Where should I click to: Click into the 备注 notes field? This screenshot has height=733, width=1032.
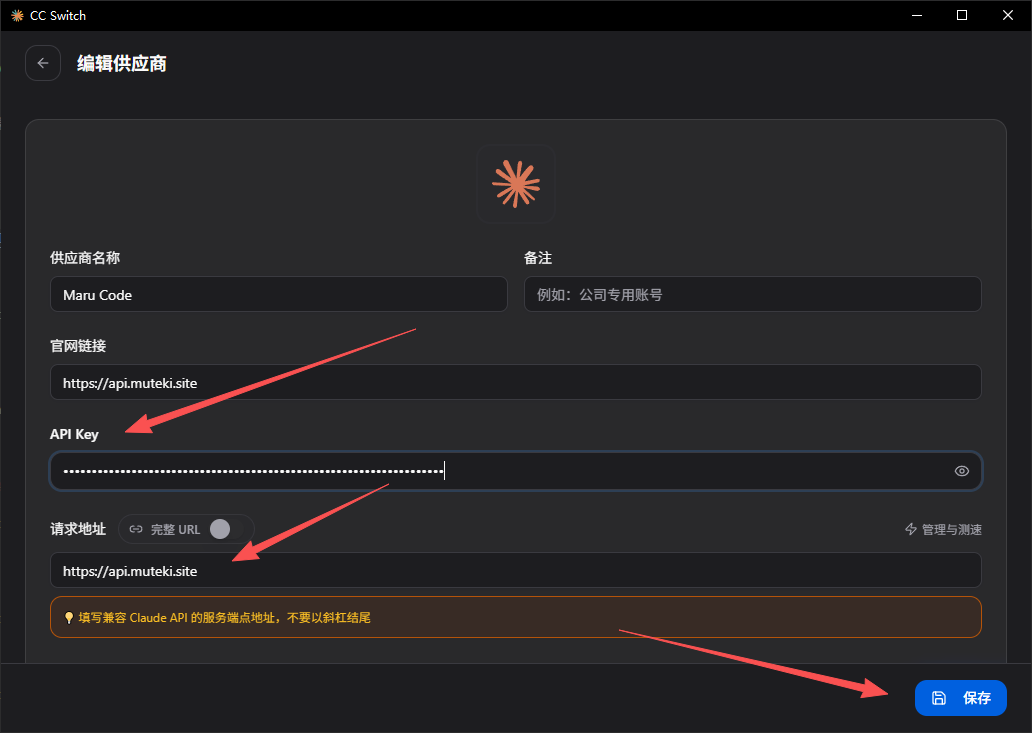point(752,294)
